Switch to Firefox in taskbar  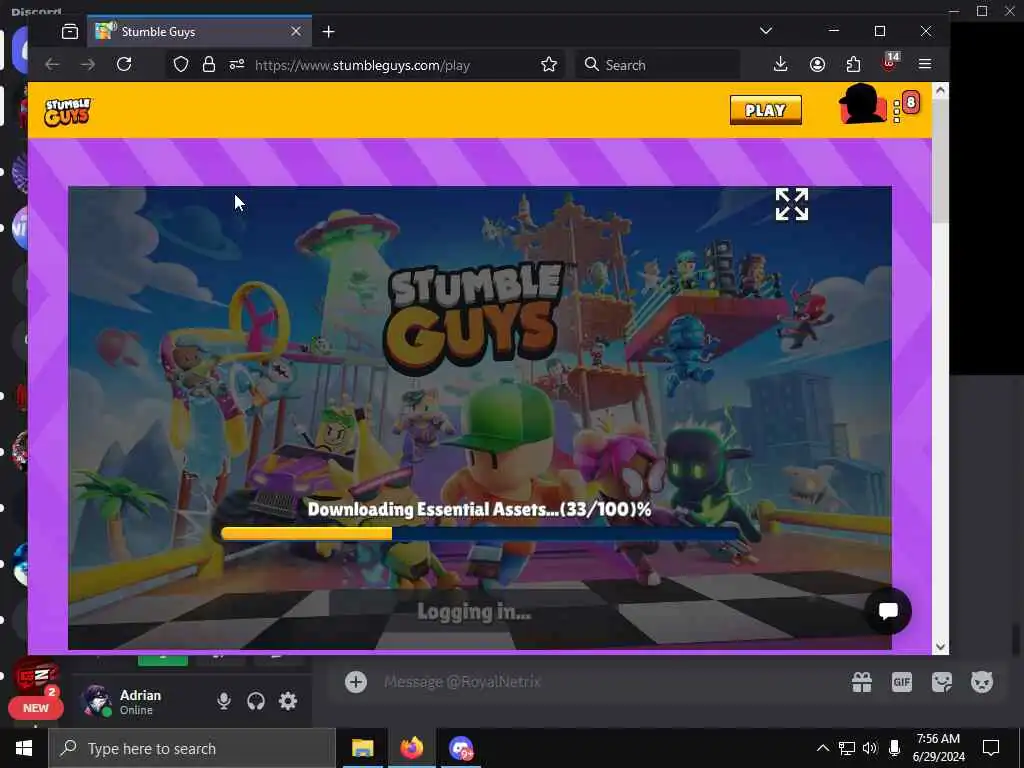pos(411,748)
